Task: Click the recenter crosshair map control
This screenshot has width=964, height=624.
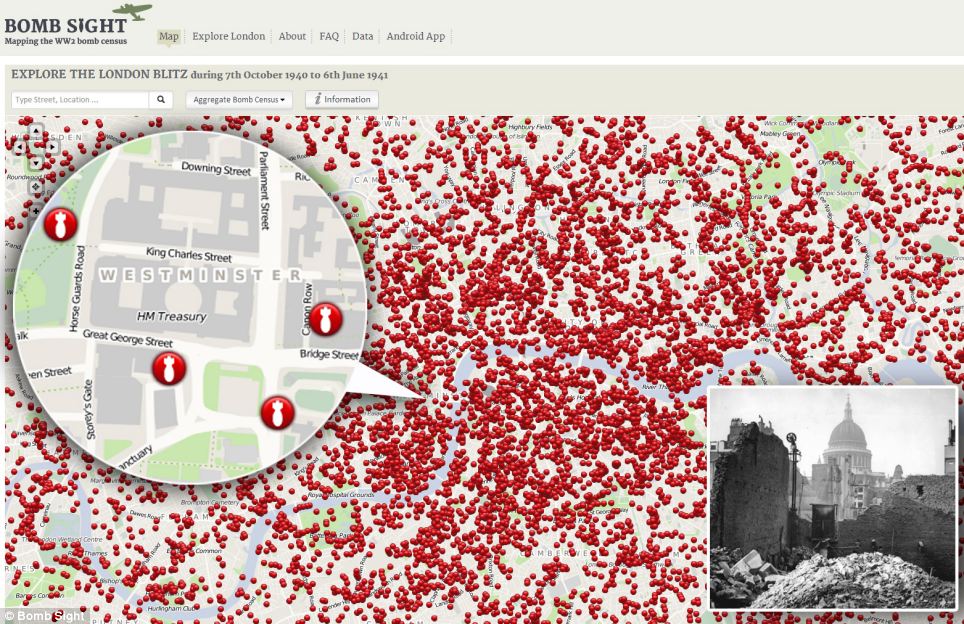Action: (35, 185)
